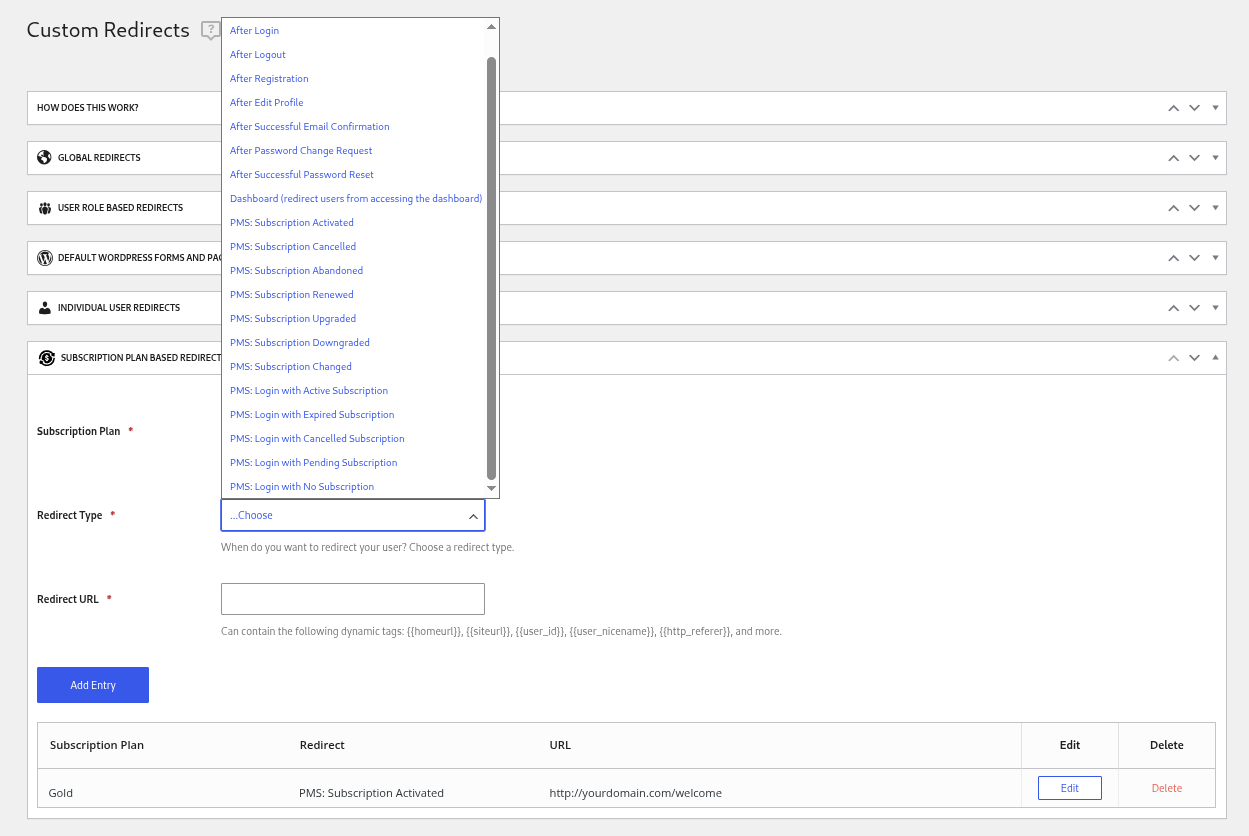Viewport: 1249px width, 836px height.
Task: Edit the Gold subscription plan entry
Action: click(x=1069, y=787)
